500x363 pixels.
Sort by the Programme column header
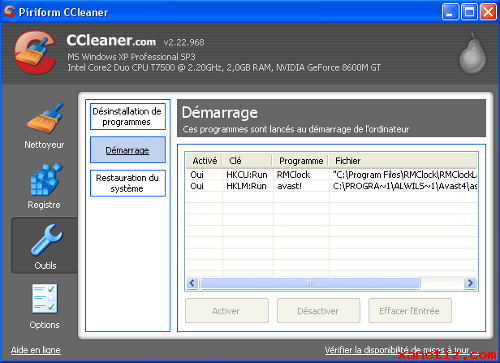[x=301, y=161]
